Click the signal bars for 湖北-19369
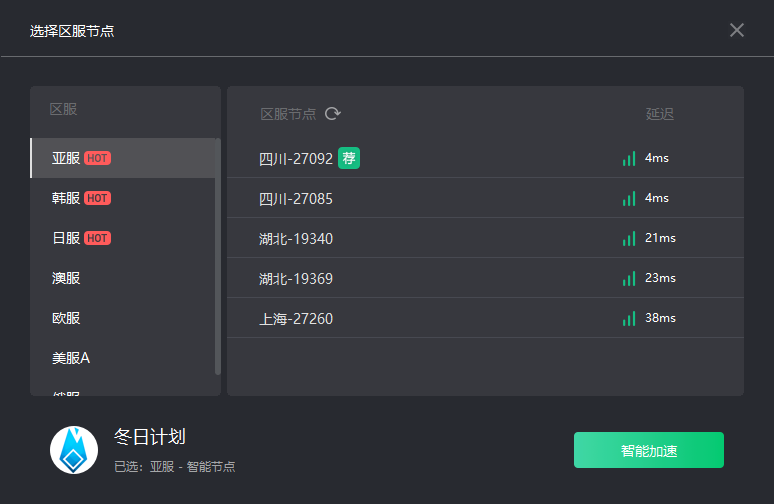Image resolution: width=774 pixels, height=504 pixels. pos(629,278)
